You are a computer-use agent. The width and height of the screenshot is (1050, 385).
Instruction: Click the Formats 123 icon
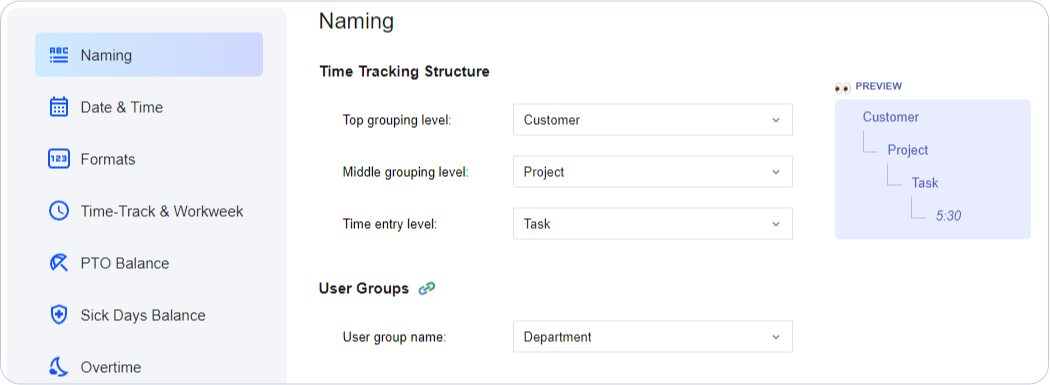pyautogui.click(x=59, y=159)
